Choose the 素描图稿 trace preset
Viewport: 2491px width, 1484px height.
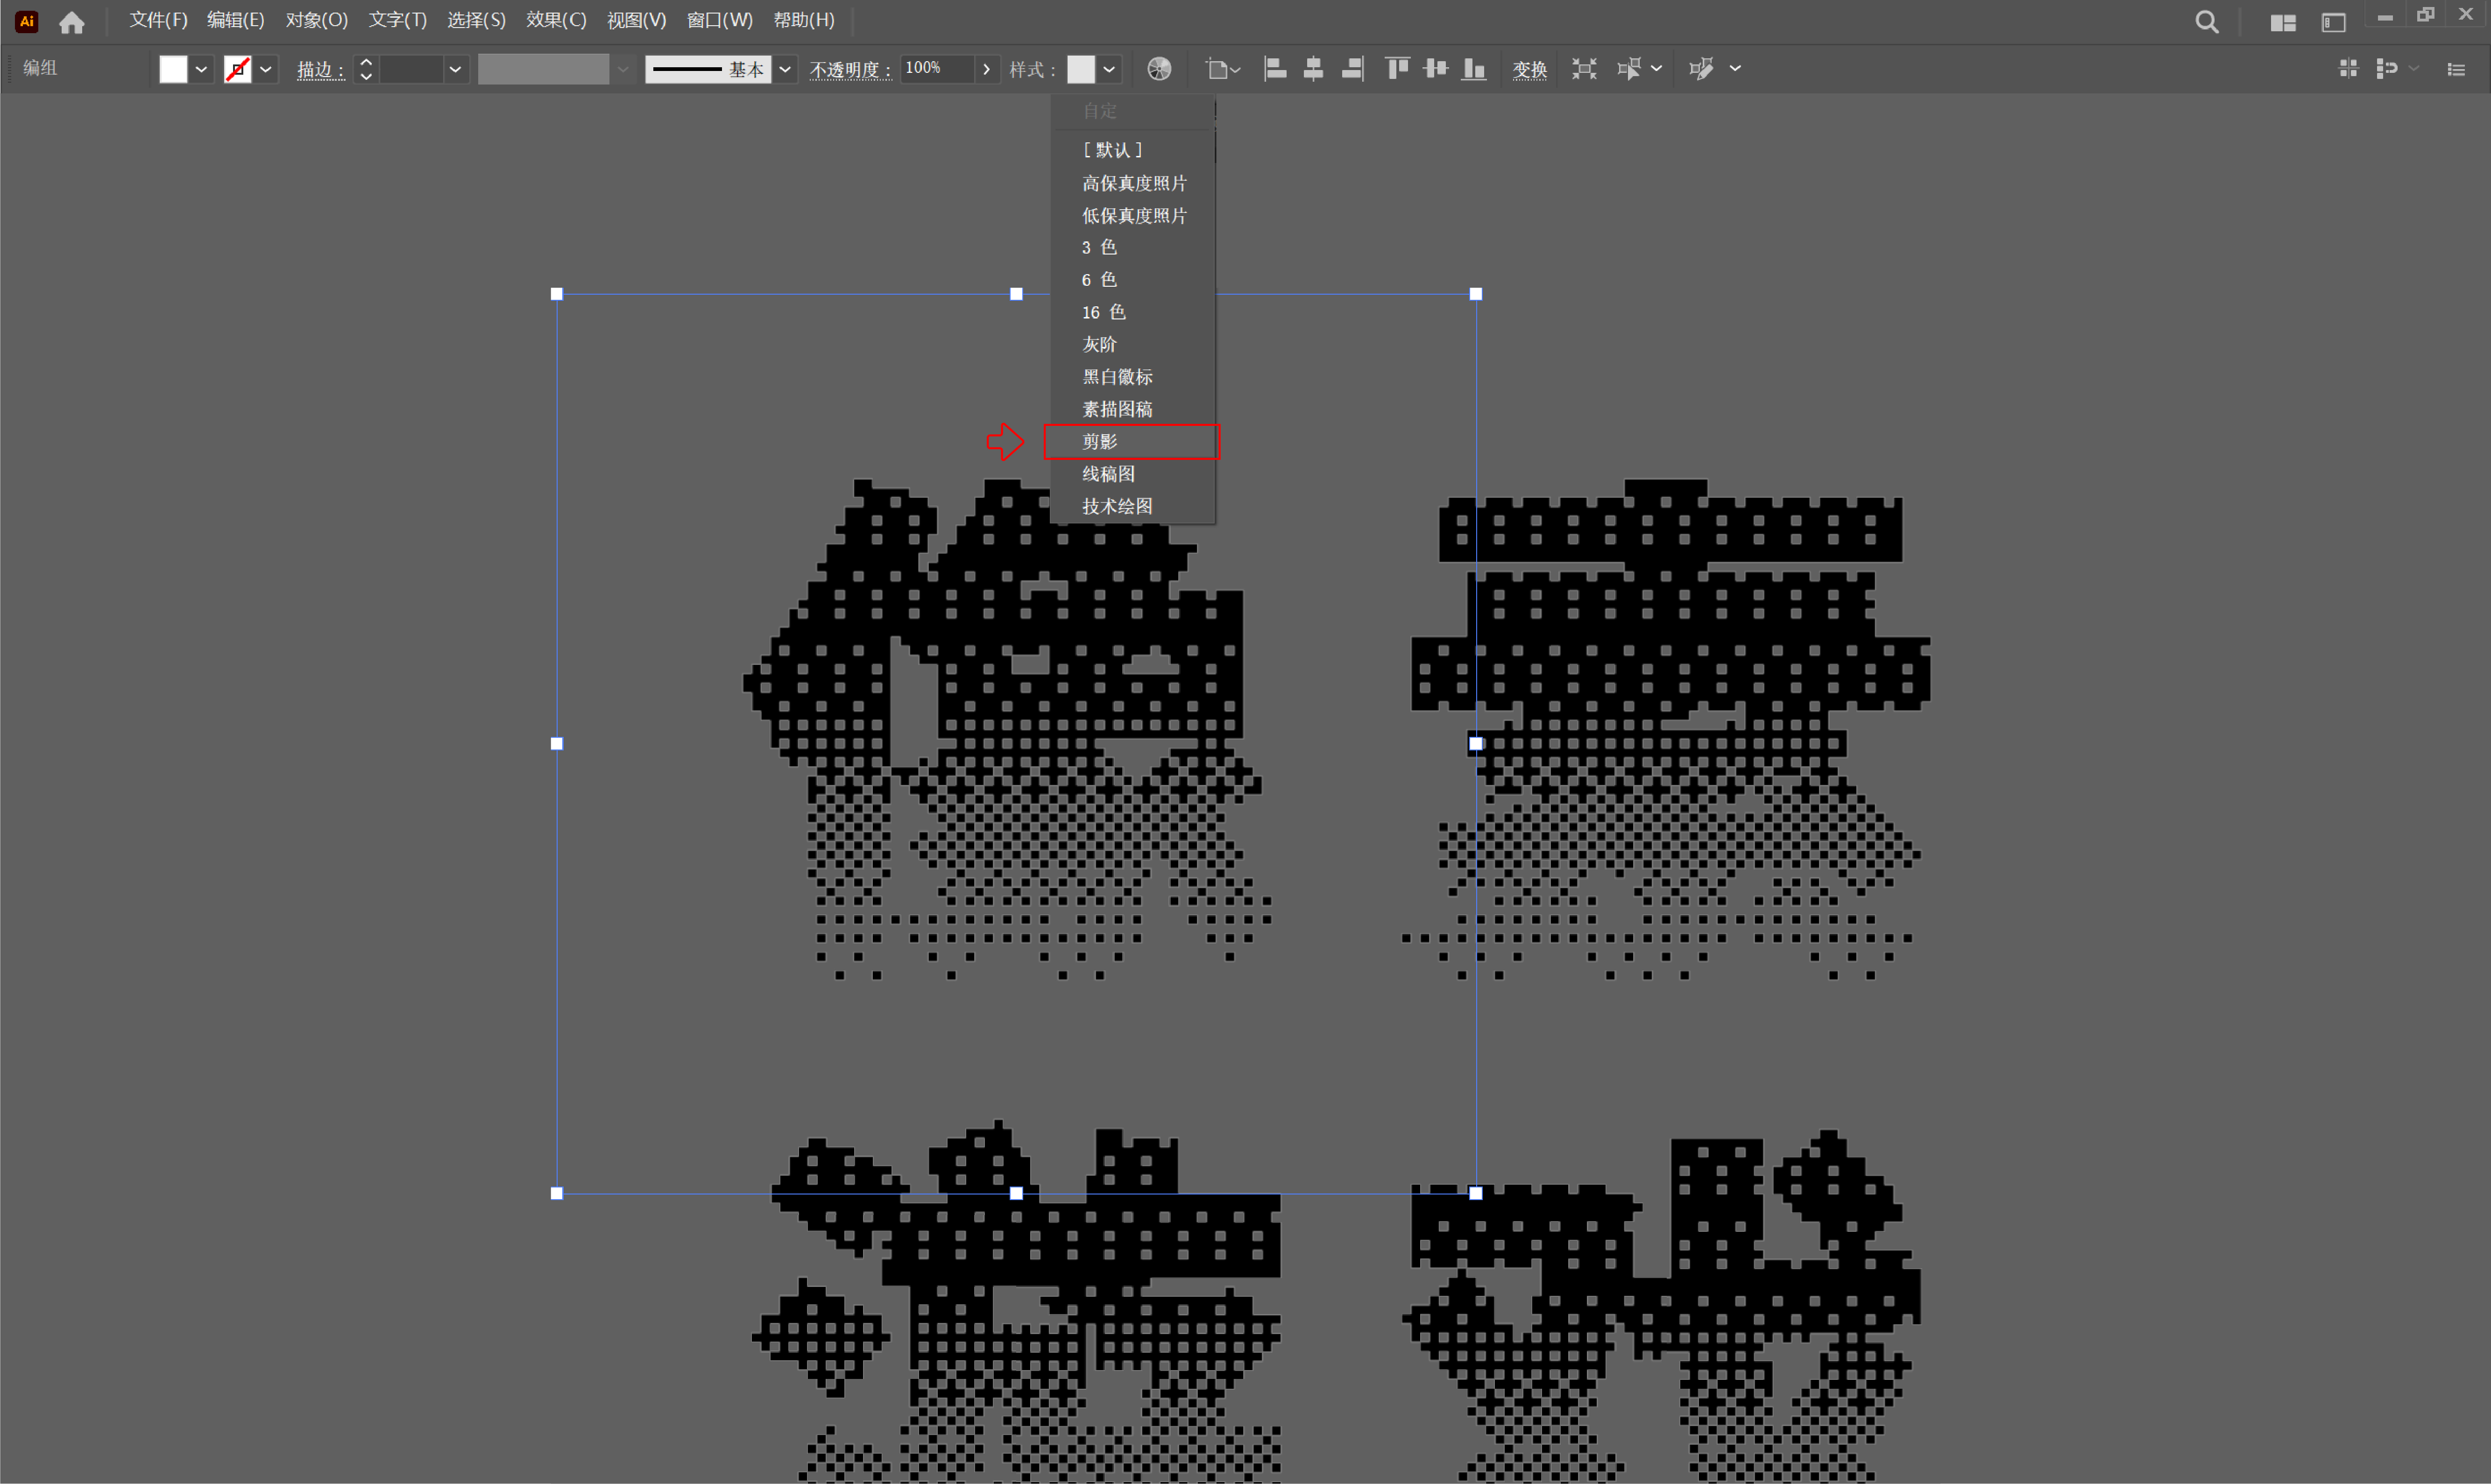(x=1133, y=409)
